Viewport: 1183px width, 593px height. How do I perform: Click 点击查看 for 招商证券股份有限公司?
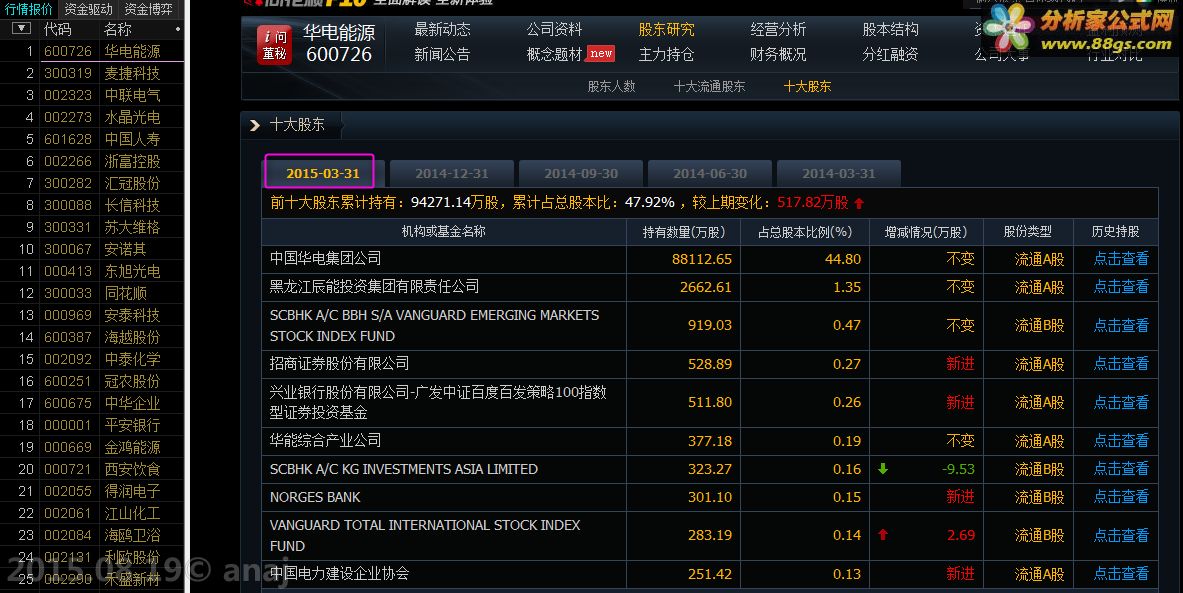[1121, 364]
